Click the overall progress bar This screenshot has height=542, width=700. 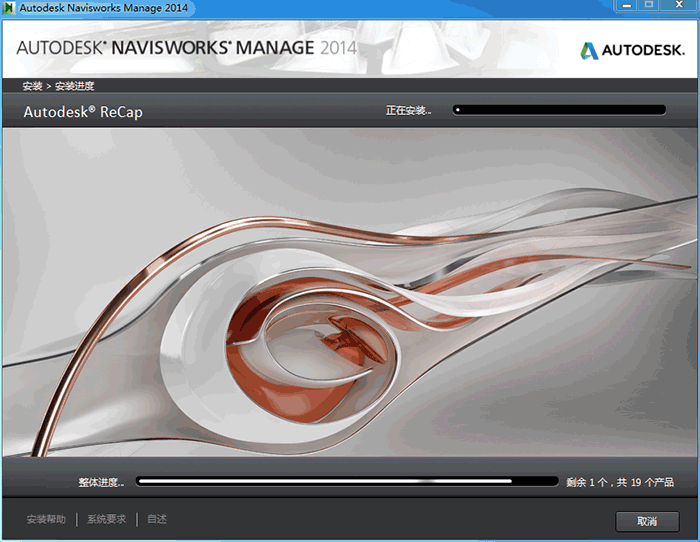coord(347,481)
